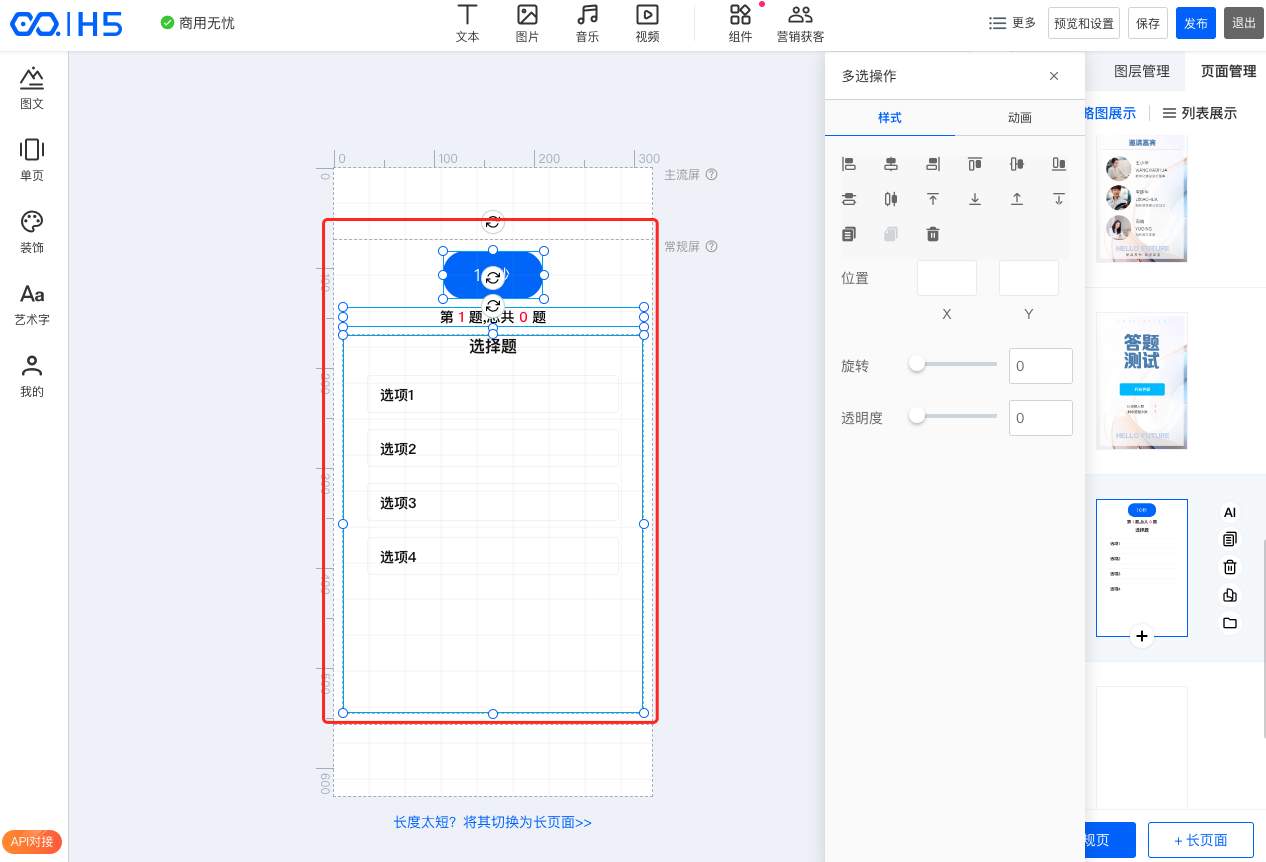Screen dimensions: 1266x862
Task: Align selected elements to the top edge
Action: 975,164
